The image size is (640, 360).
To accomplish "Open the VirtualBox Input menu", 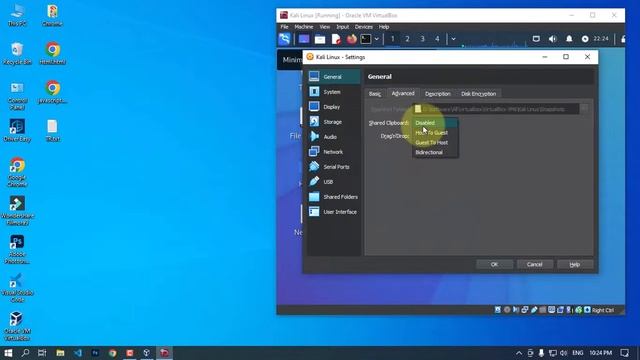I will pos(342,27).
